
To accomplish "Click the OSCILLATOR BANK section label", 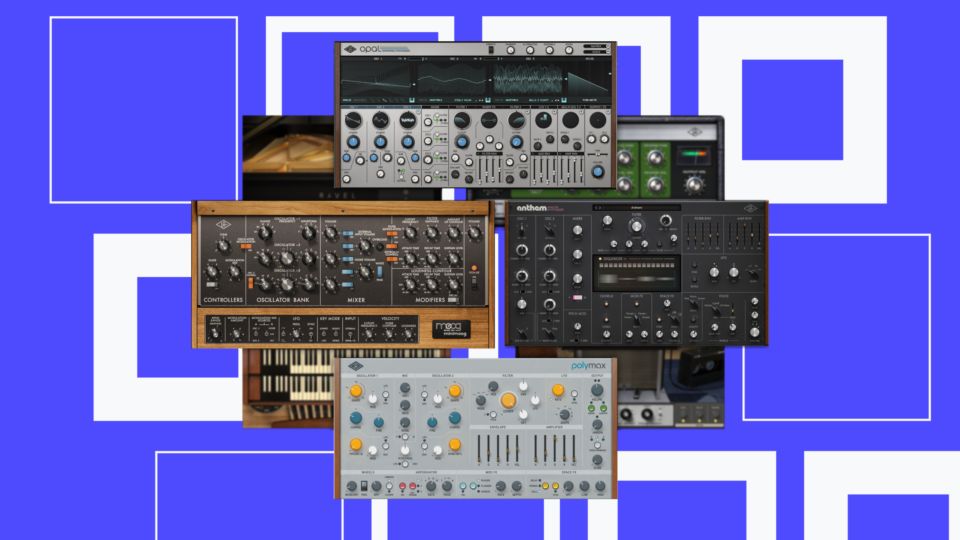I will [283, 300].
